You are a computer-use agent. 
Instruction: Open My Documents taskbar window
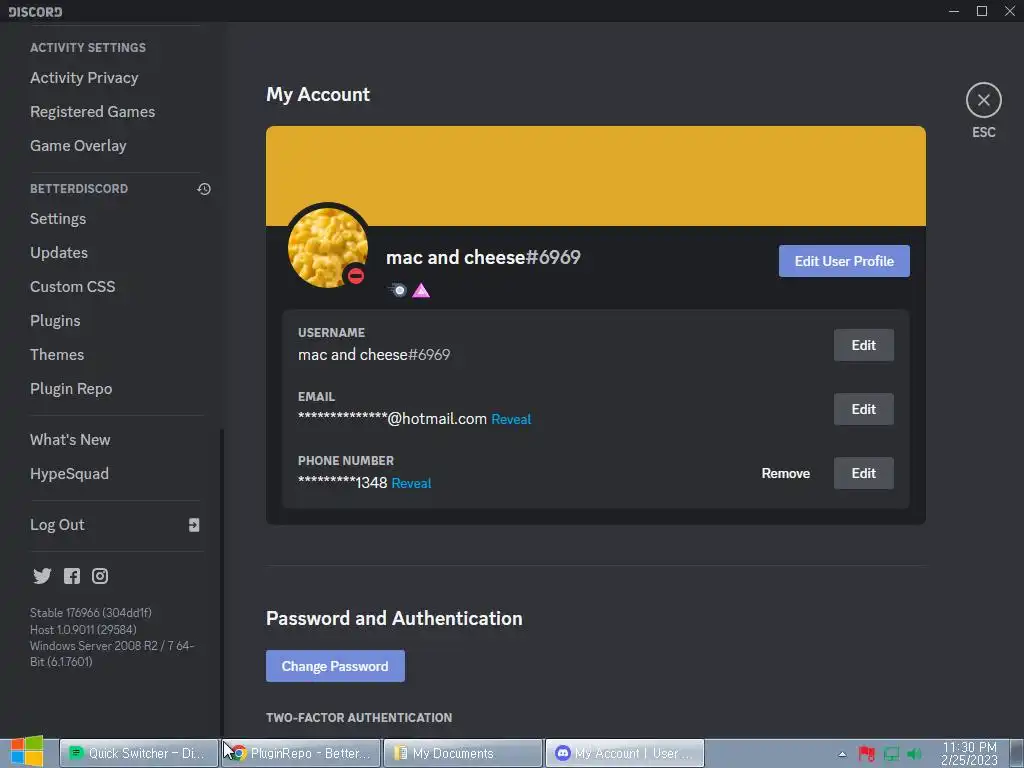click(463, 753)
